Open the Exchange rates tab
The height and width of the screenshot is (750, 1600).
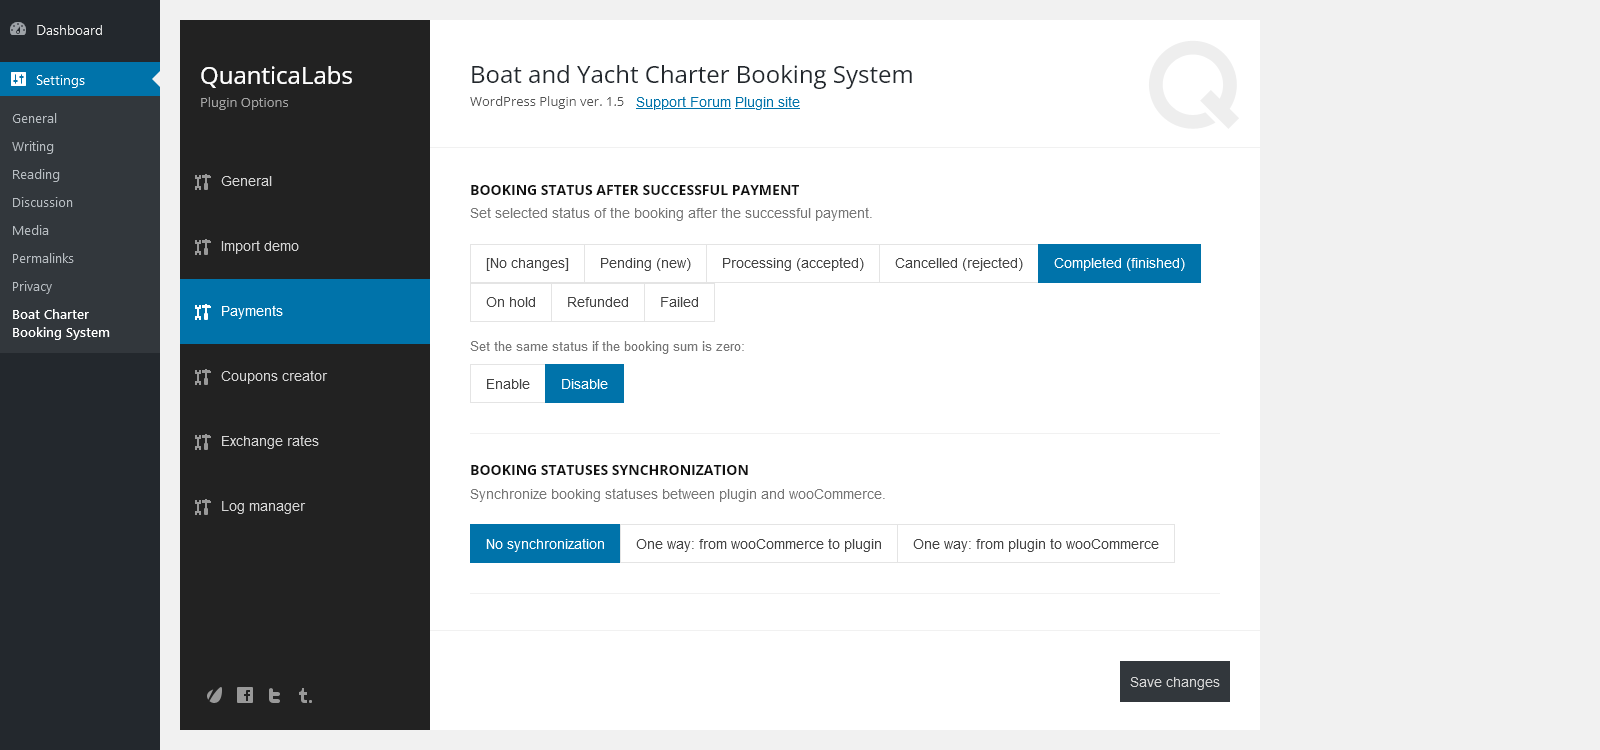click(x=270, y=441)
